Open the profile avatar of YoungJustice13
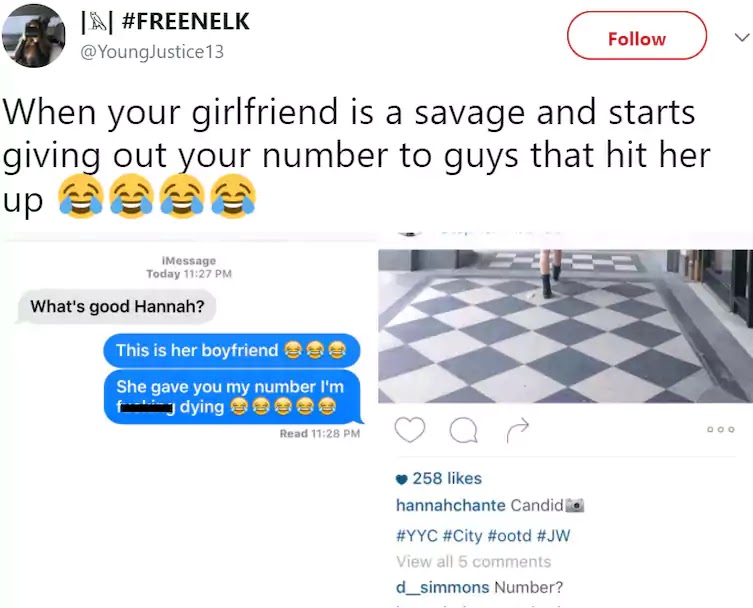This screenshot has width=753, height=608. point(34,36)
